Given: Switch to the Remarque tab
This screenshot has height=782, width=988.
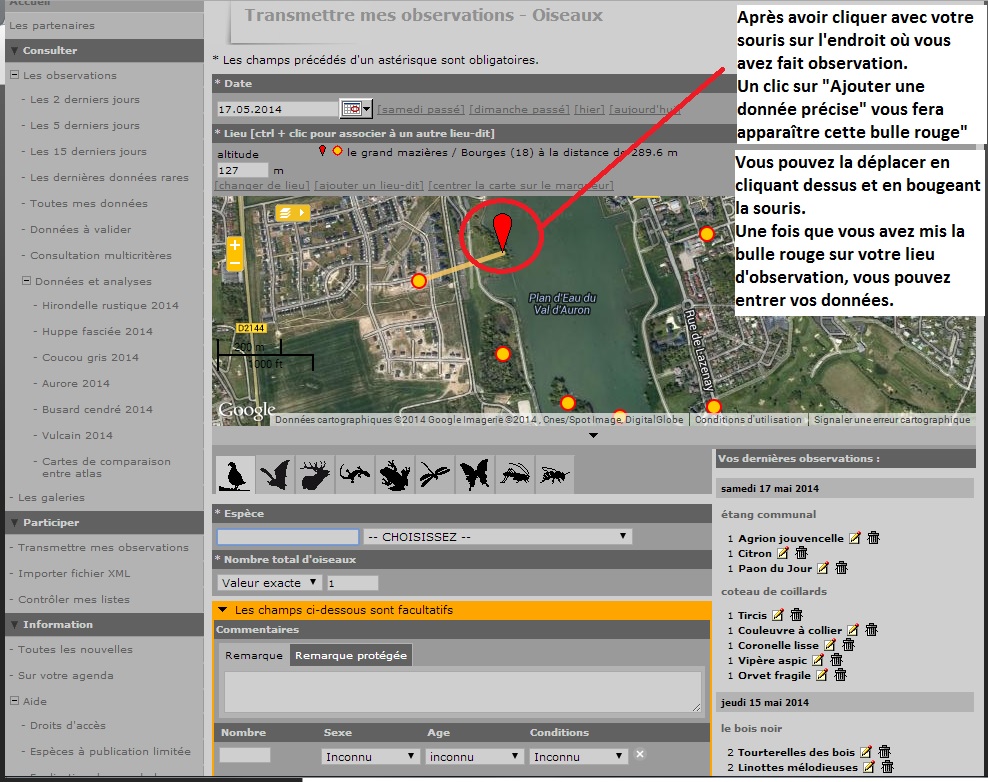Looking at the screenshot, I should [x=254, y=655].
